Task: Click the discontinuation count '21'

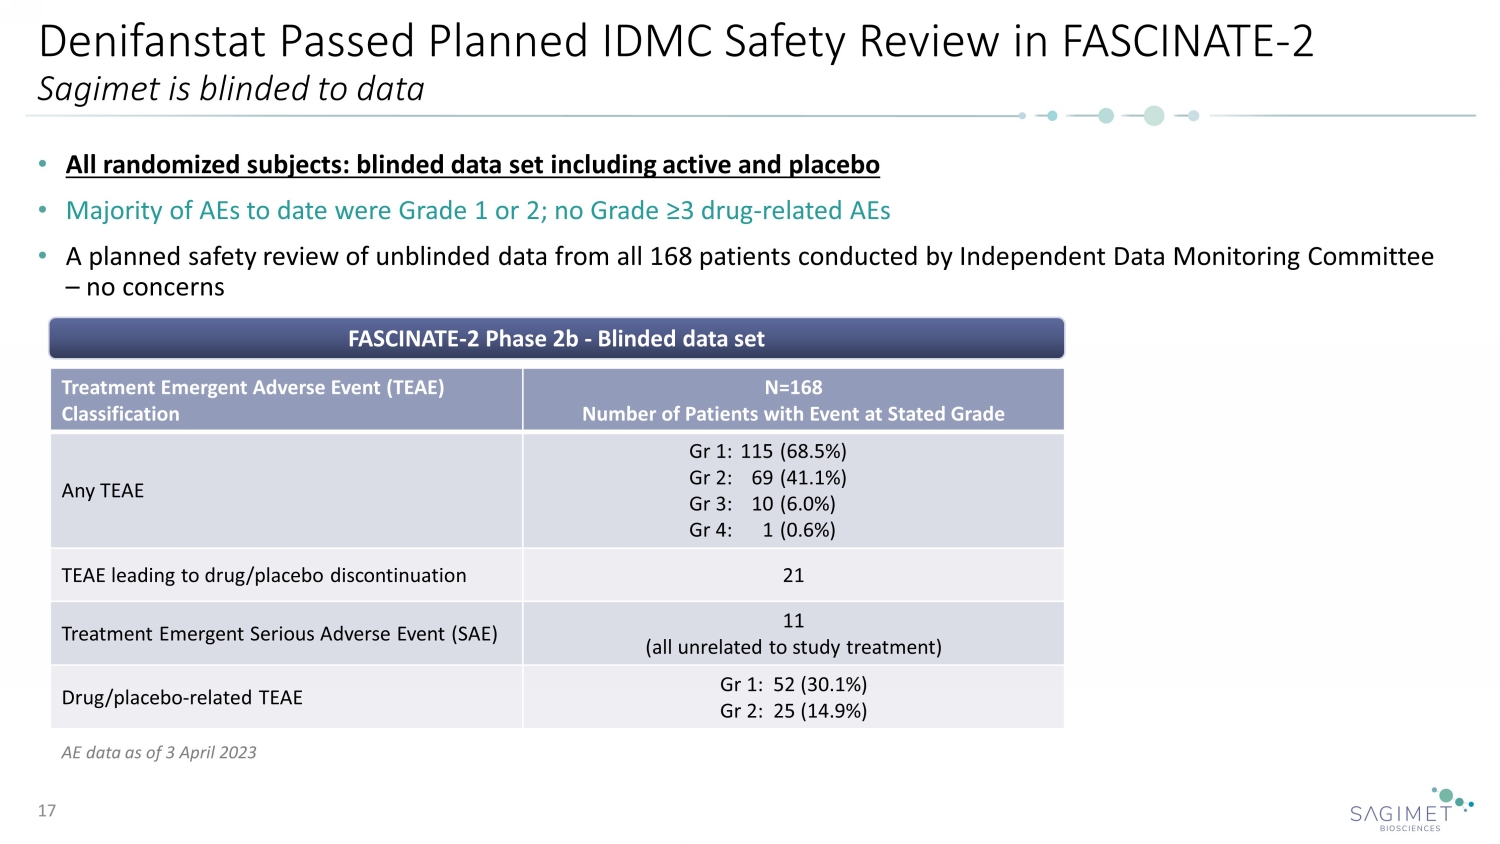Action: point(793,576)
